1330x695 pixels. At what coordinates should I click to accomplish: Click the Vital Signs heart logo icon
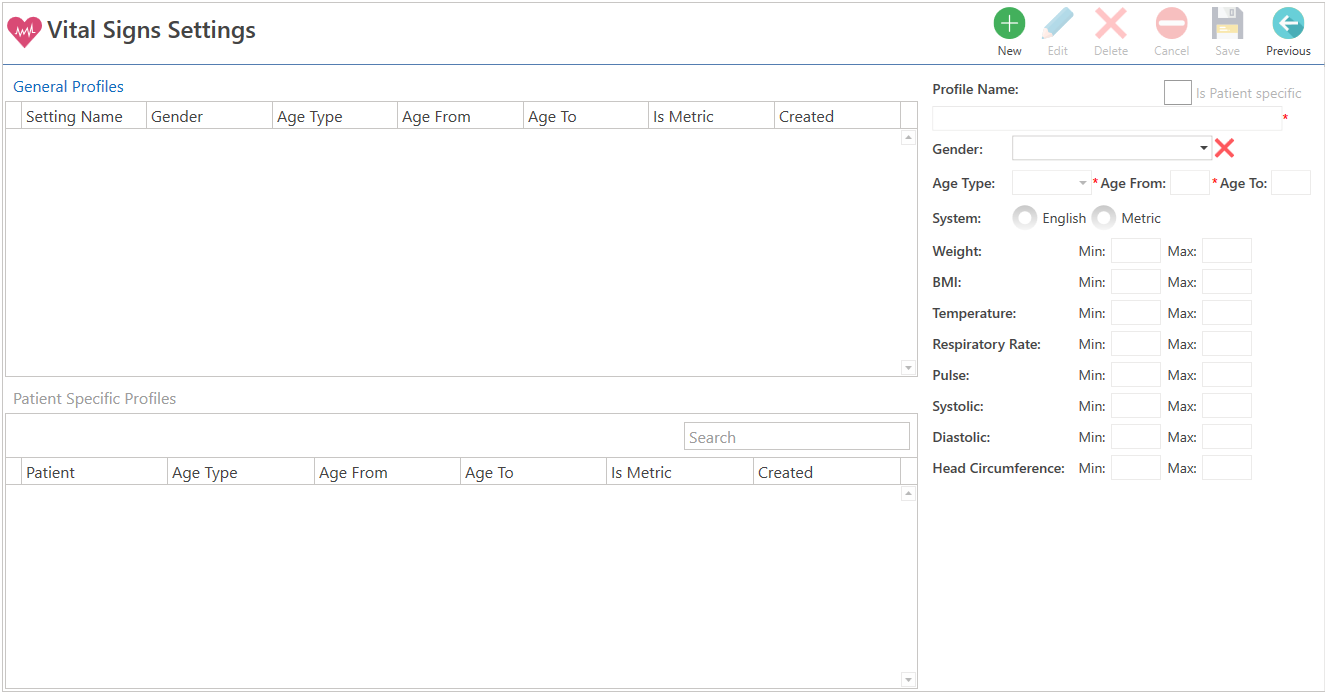point(24,32)
